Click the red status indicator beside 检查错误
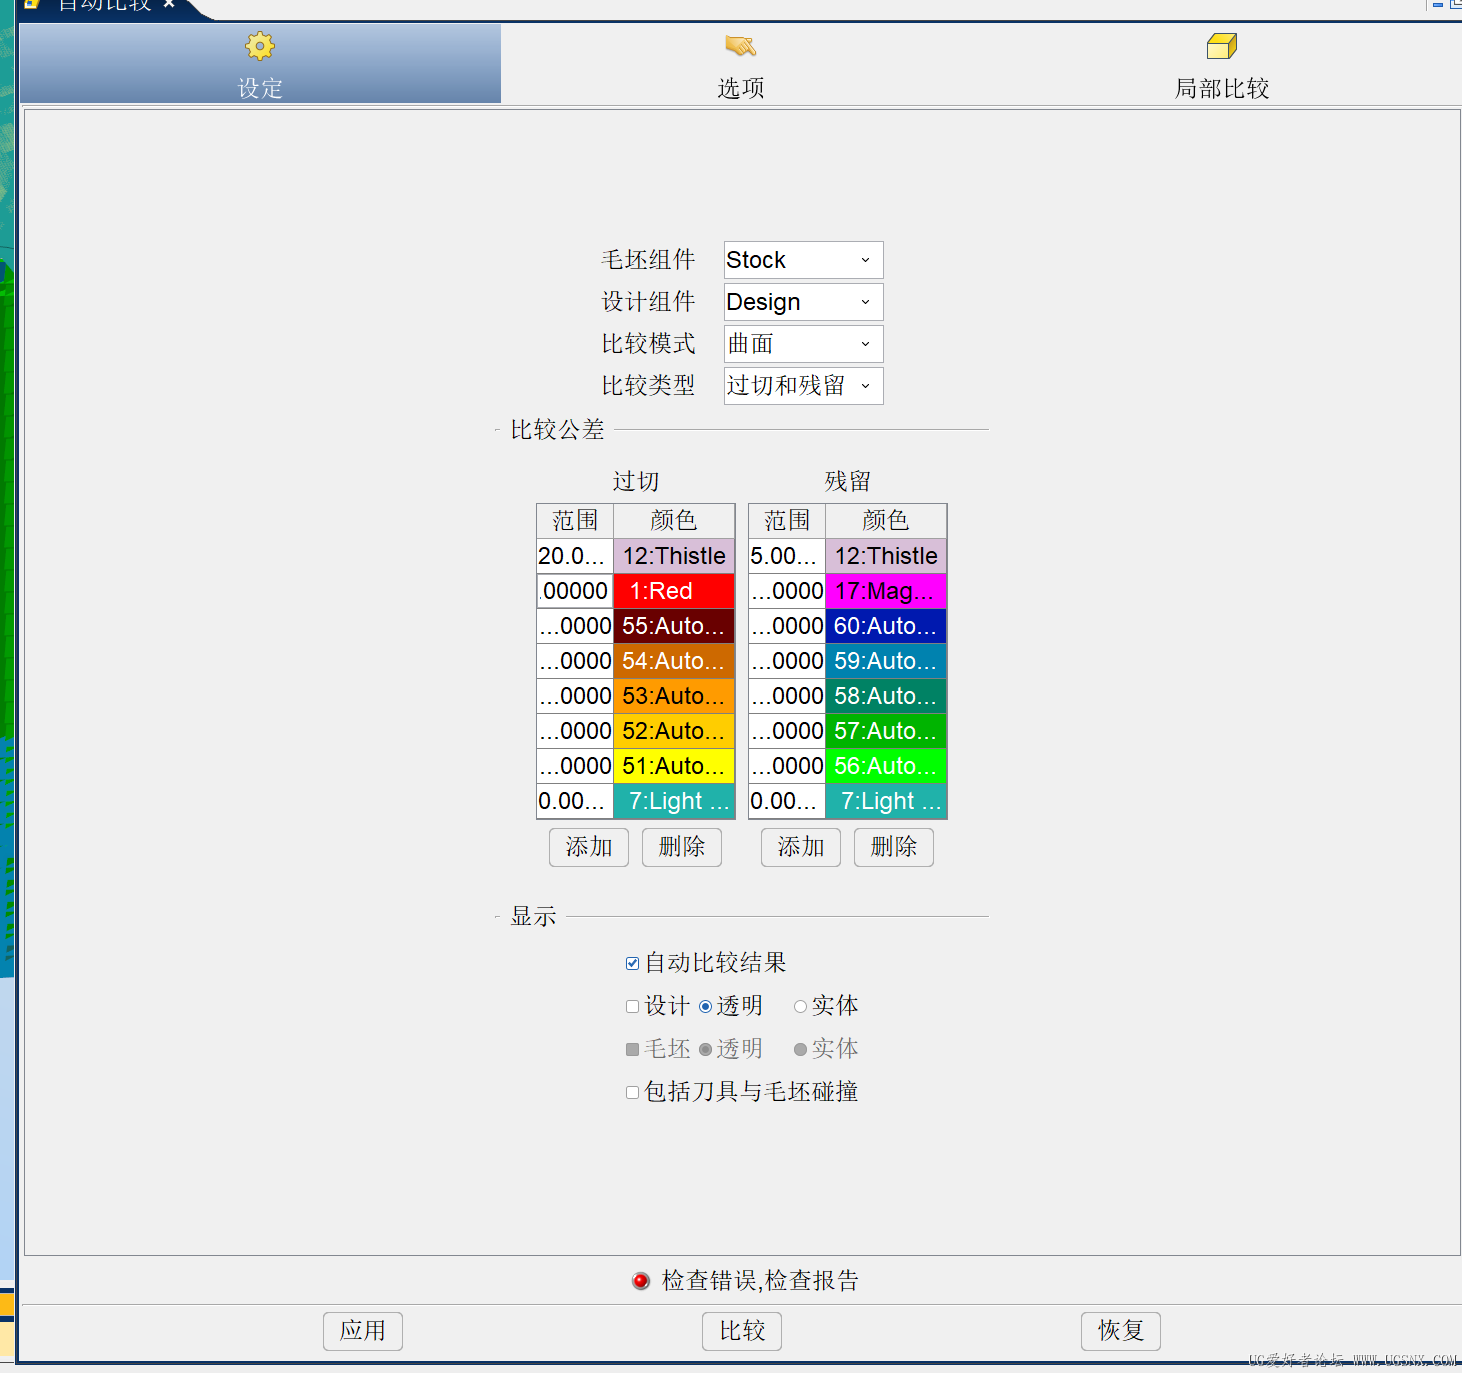 (x=641, y=1281)
